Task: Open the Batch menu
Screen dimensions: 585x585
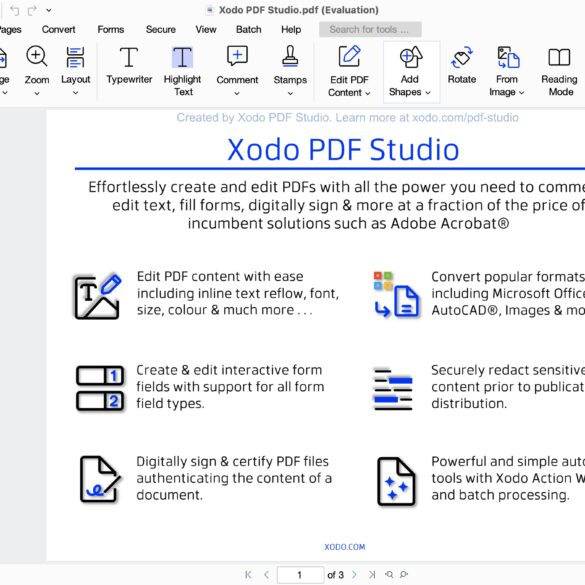Action: [249, 29]
